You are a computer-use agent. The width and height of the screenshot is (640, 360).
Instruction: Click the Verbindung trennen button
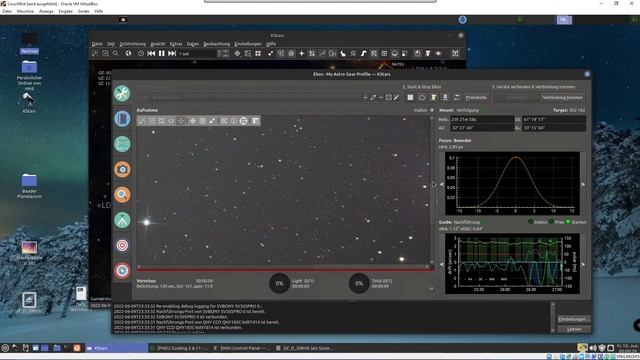click(x=562, y=98)
